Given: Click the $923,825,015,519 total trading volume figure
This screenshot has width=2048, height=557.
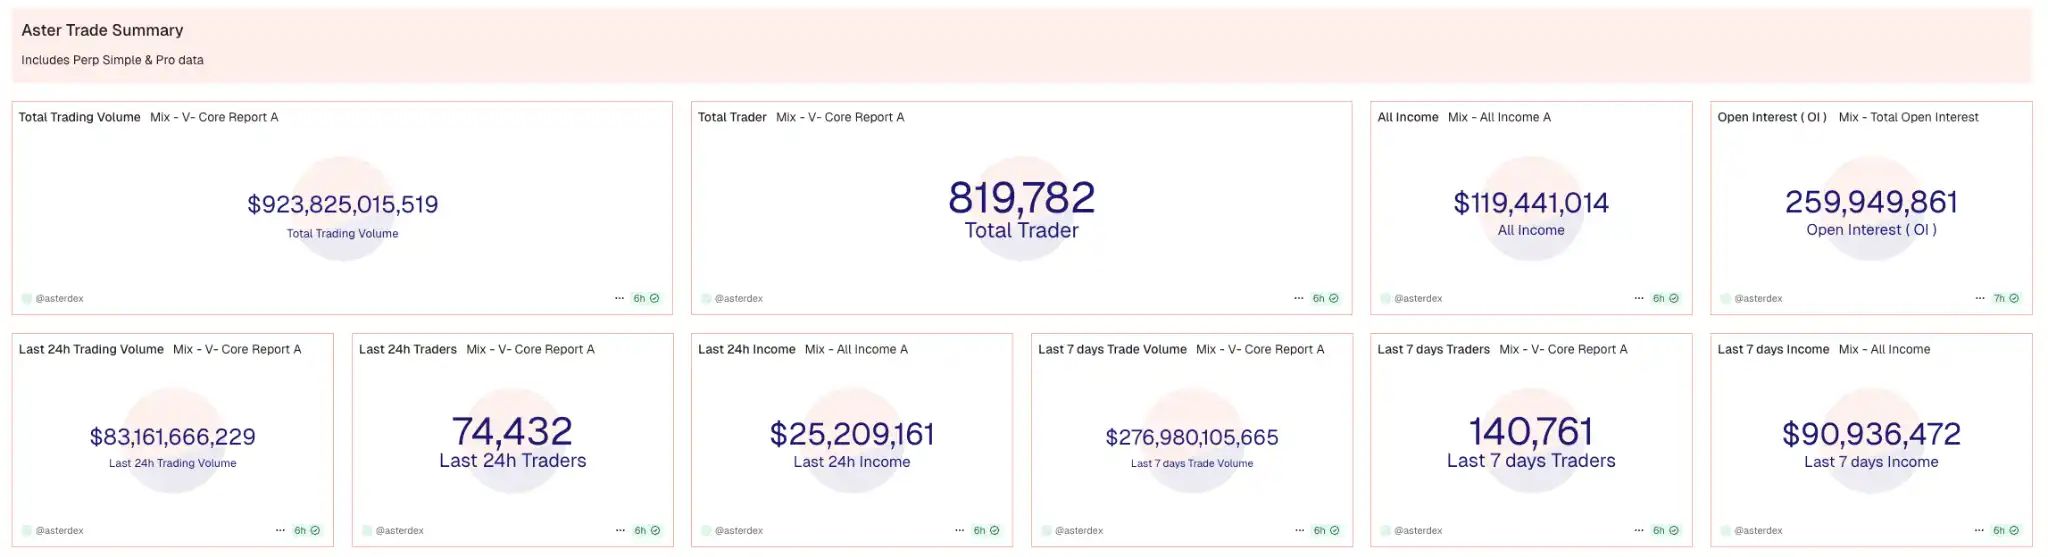Looking at the screenshot, I should pos(342,204).
